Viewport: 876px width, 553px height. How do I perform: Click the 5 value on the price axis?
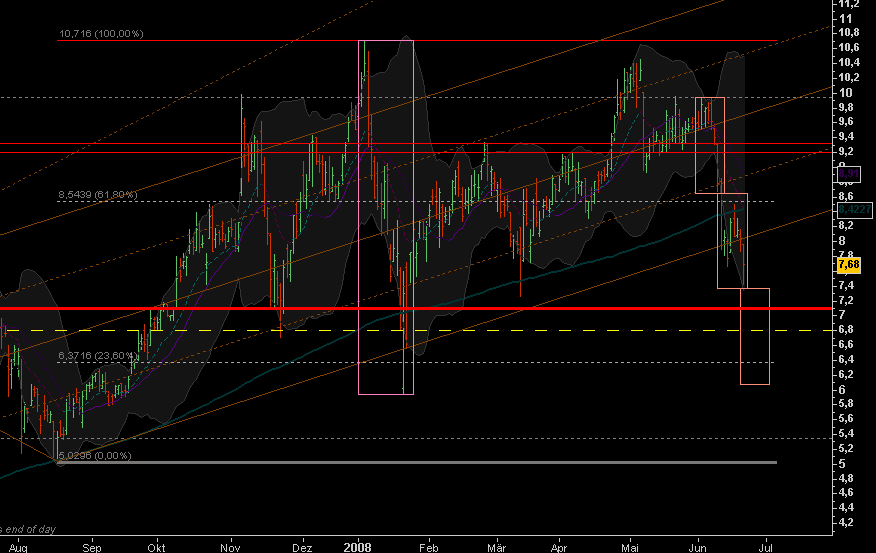coord(842,464)
